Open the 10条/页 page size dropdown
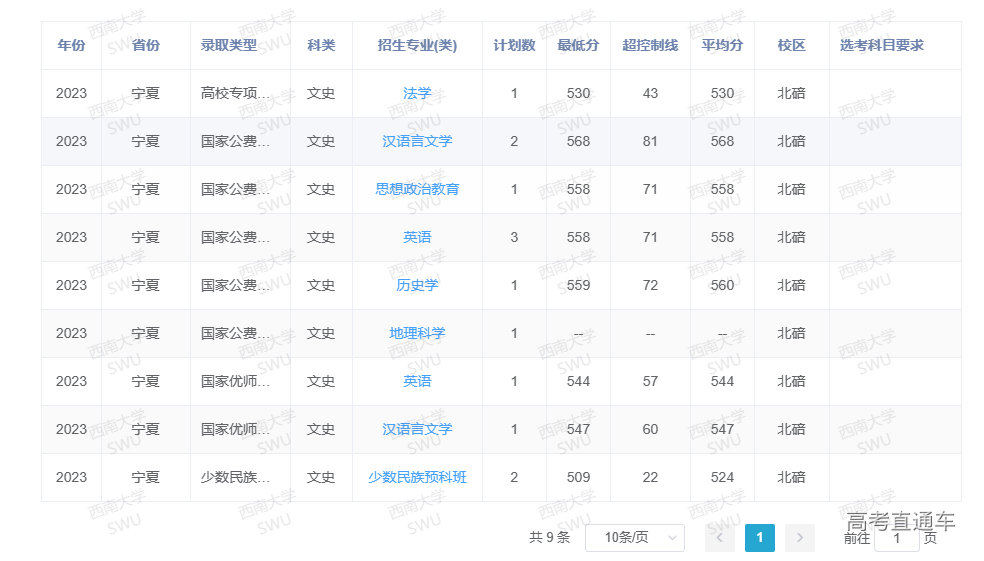This screenshot has height=561, width=984. [634, 538]
